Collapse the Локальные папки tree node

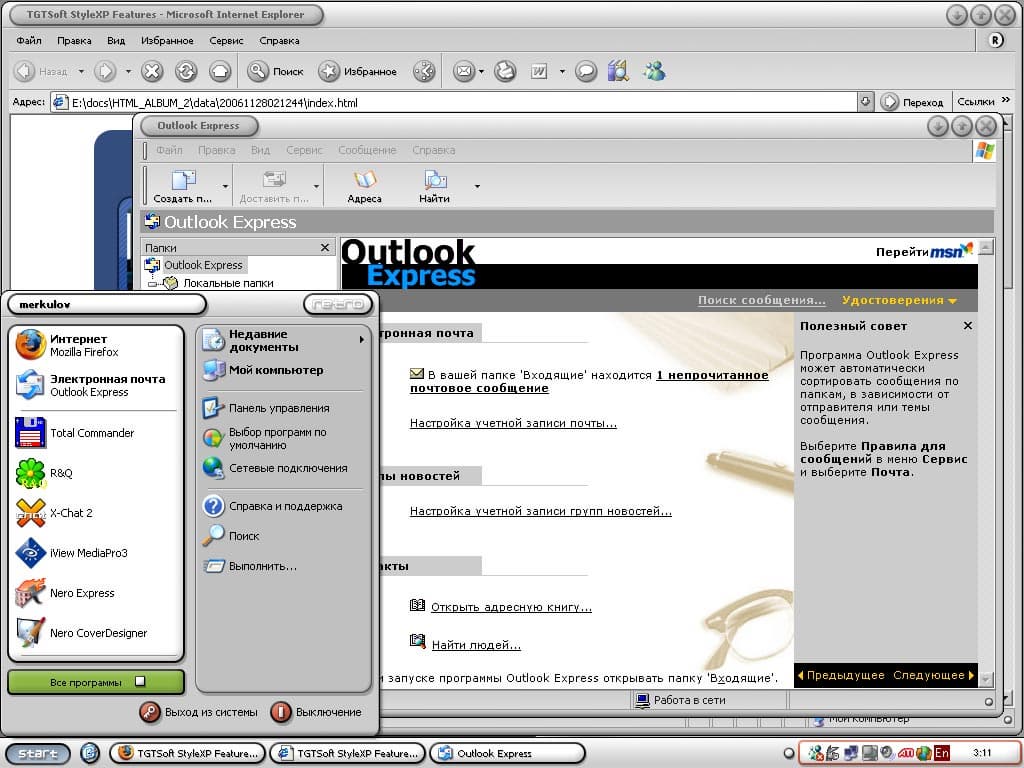click(x=152, y=283)
